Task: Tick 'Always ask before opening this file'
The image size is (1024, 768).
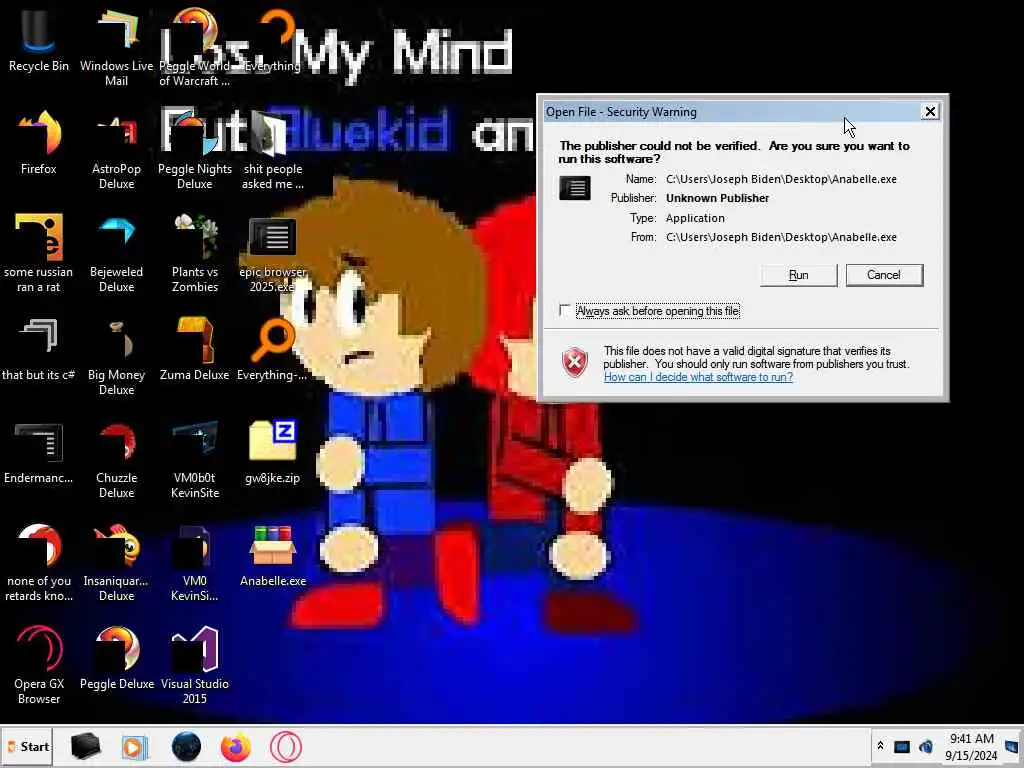Action: (x=565, y=310)
